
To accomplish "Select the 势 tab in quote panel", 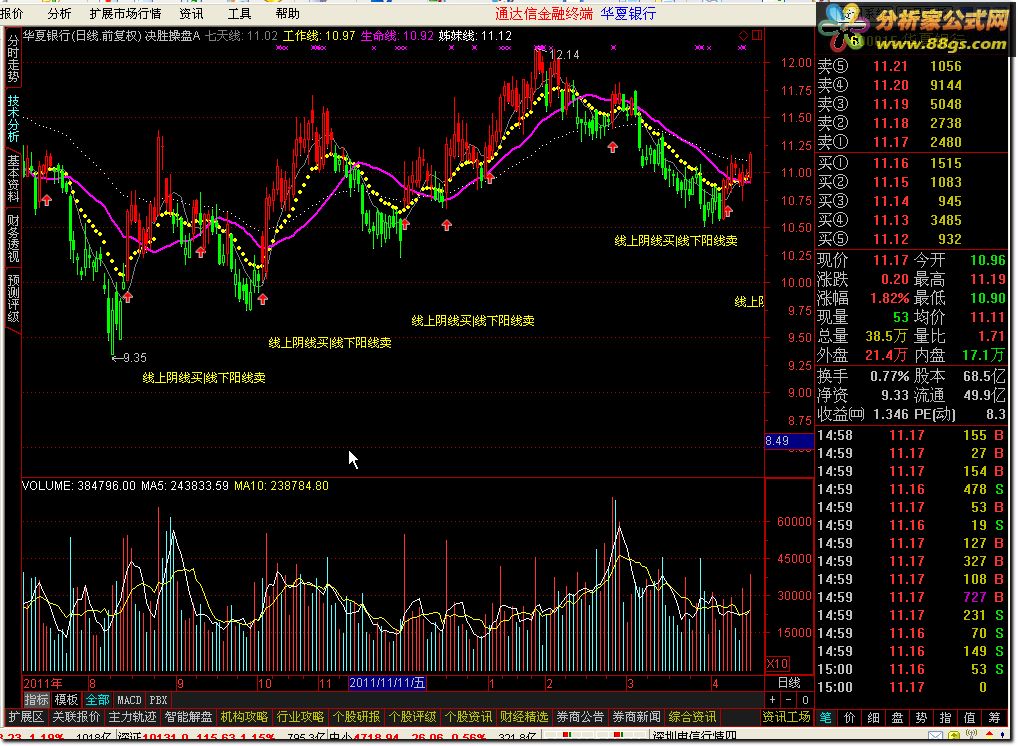I will coord(921,717).
